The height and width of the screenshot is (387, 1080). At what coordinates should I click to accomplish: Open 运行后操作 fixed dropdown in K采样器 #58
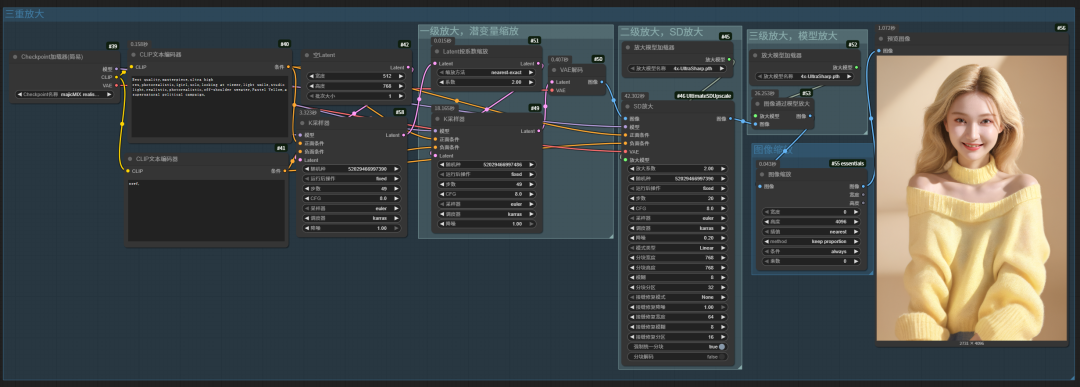tap(353, 178)
